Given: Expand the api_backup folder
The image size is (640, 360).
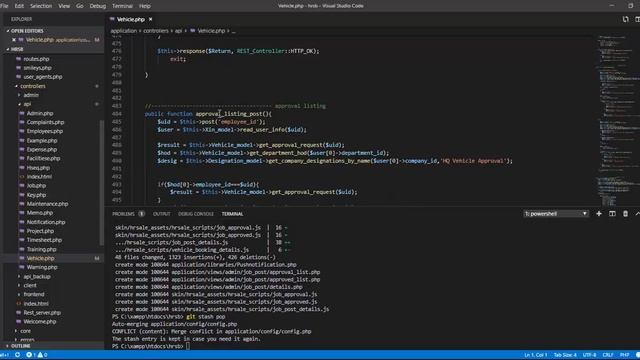Looking at the screenshot, I should coord(37,276).
